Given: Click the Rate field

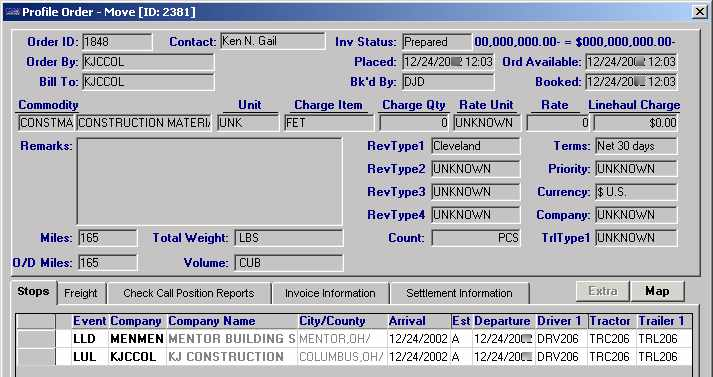Looking at the screenshot, I should click(x=558, y=123).
